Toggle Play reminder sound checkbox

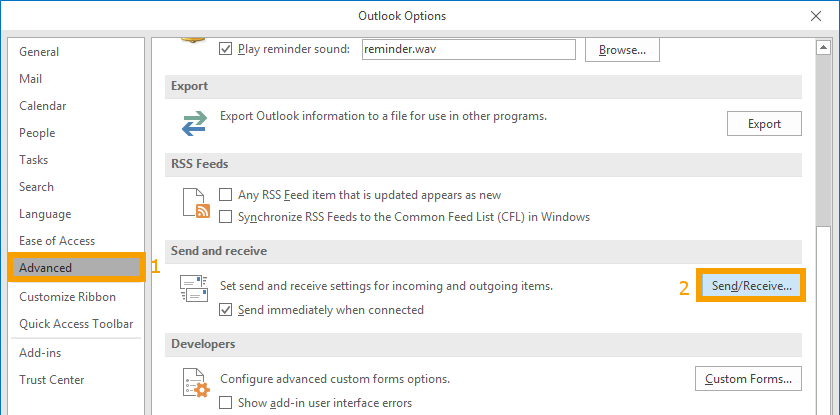[226, 49]
